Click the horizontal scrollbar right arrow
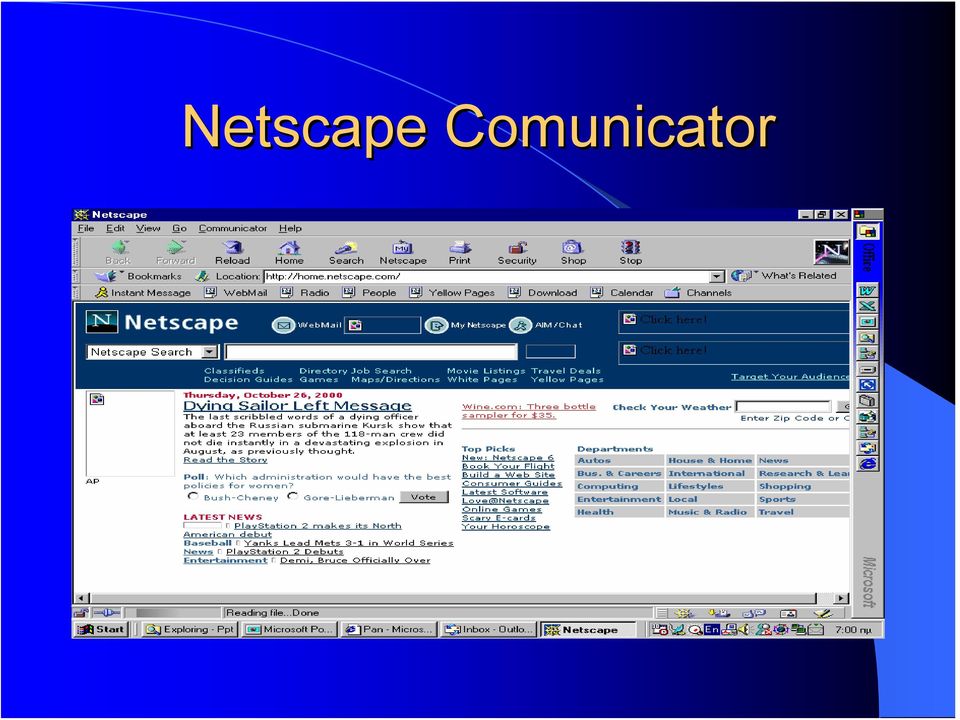Screen dimensions: 960x720 (842, 598)
